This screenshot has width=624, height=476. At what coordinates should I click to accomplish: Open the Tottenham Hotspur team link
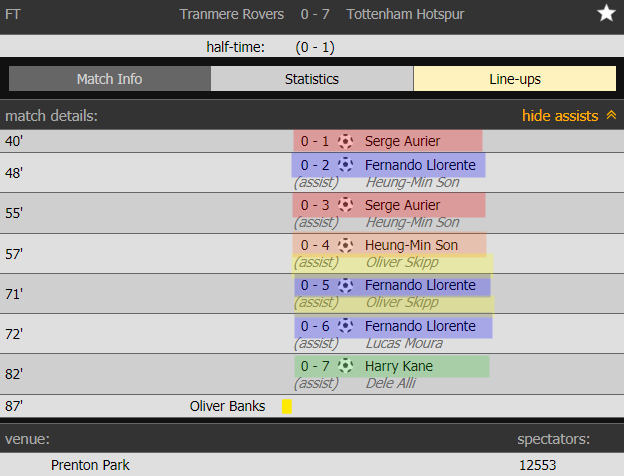click(405, 14)
